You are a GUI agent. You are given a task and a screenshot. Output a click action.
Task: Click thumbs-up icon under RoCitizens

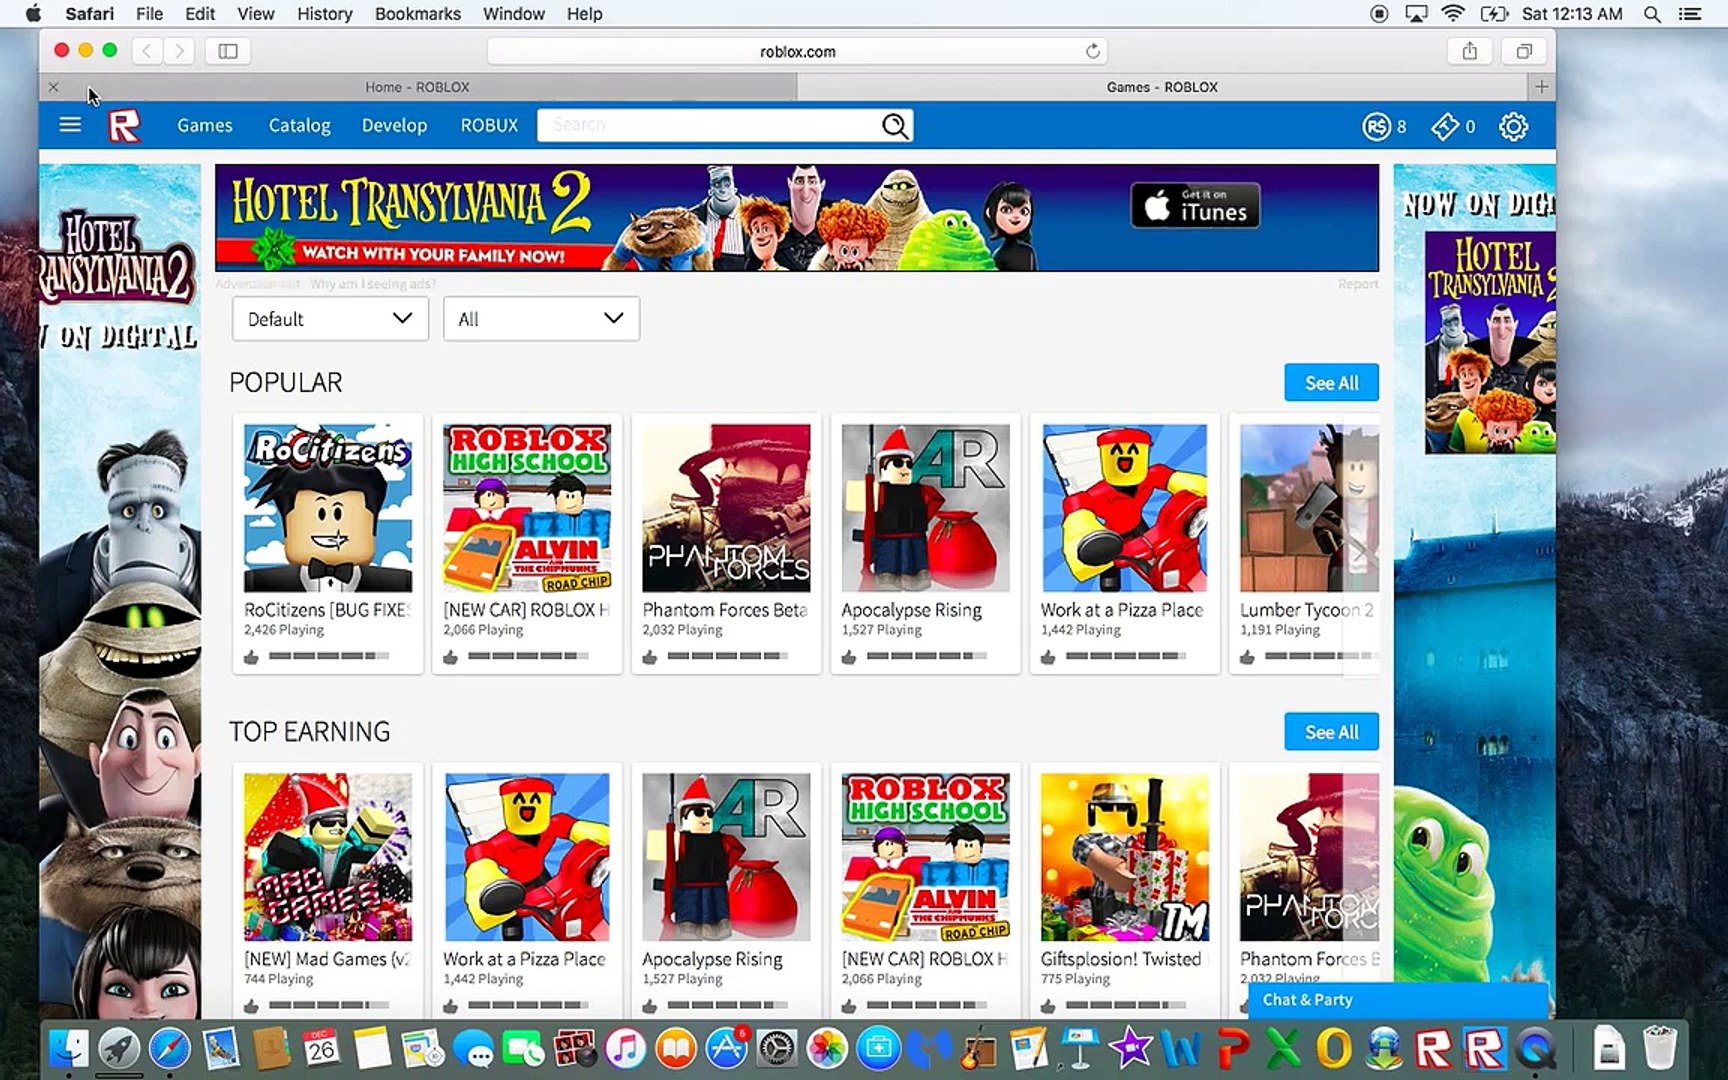[251, 657]
